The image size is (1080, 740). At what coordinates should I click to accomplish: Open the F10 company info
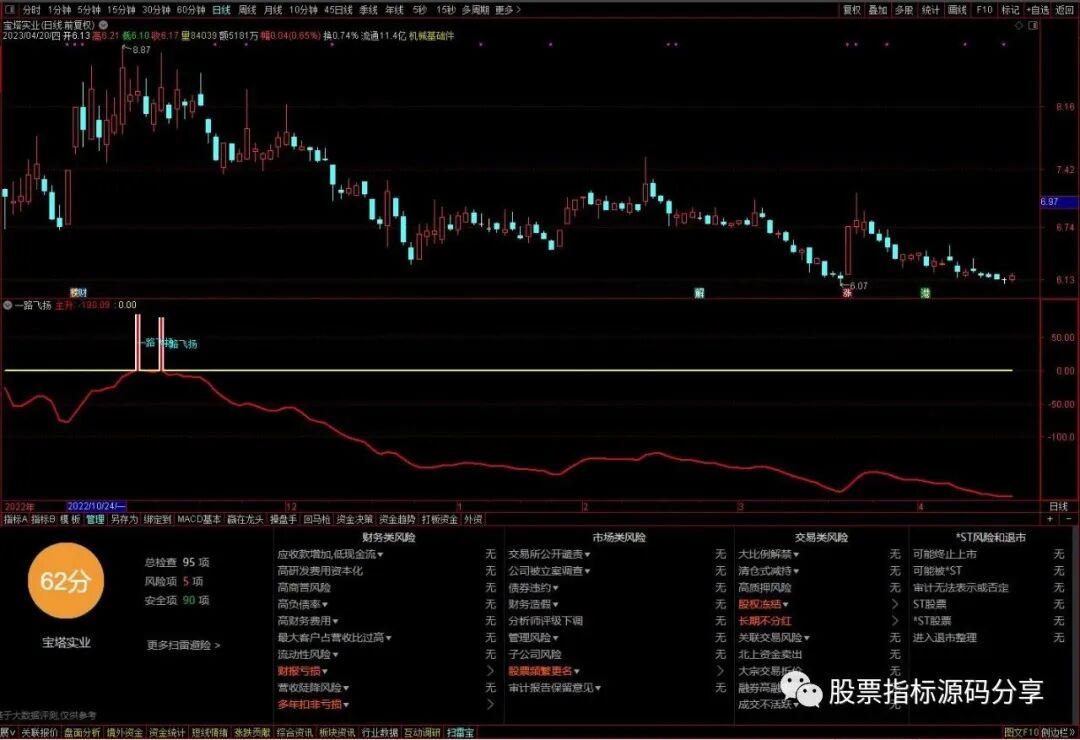point(984,10)
